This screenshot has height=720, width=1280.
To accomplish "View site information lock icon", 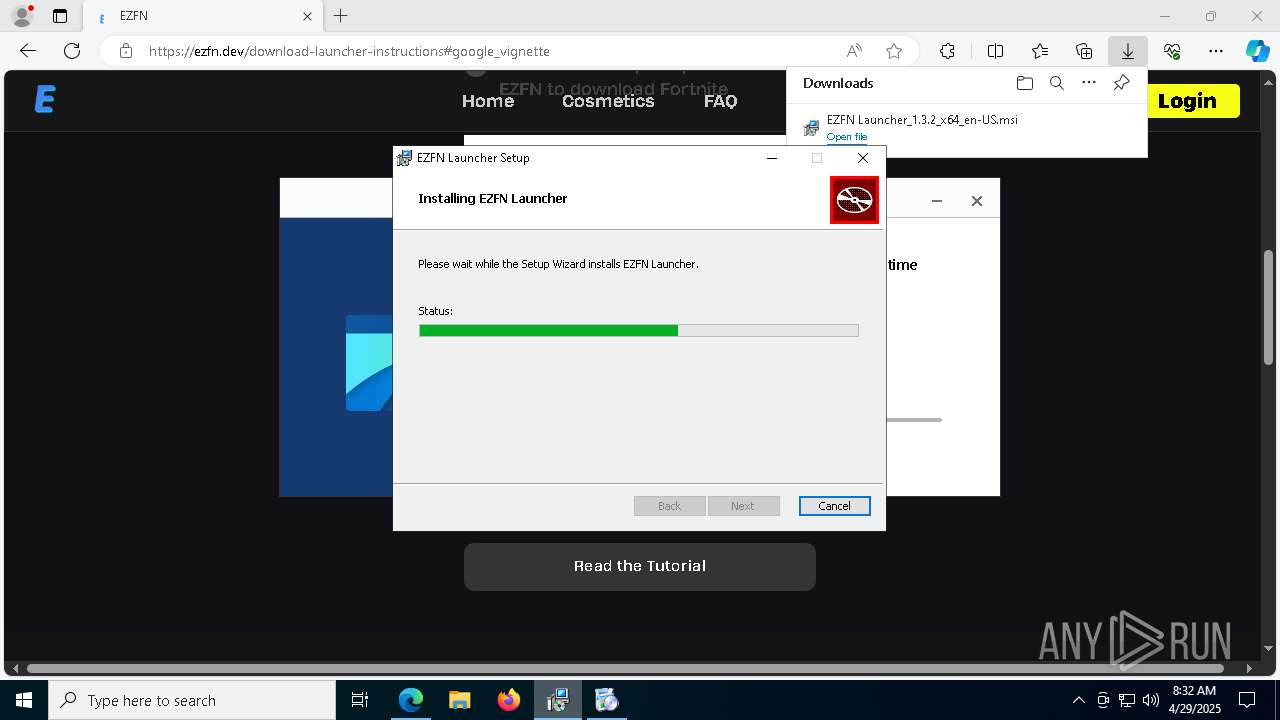I will 125,51.
